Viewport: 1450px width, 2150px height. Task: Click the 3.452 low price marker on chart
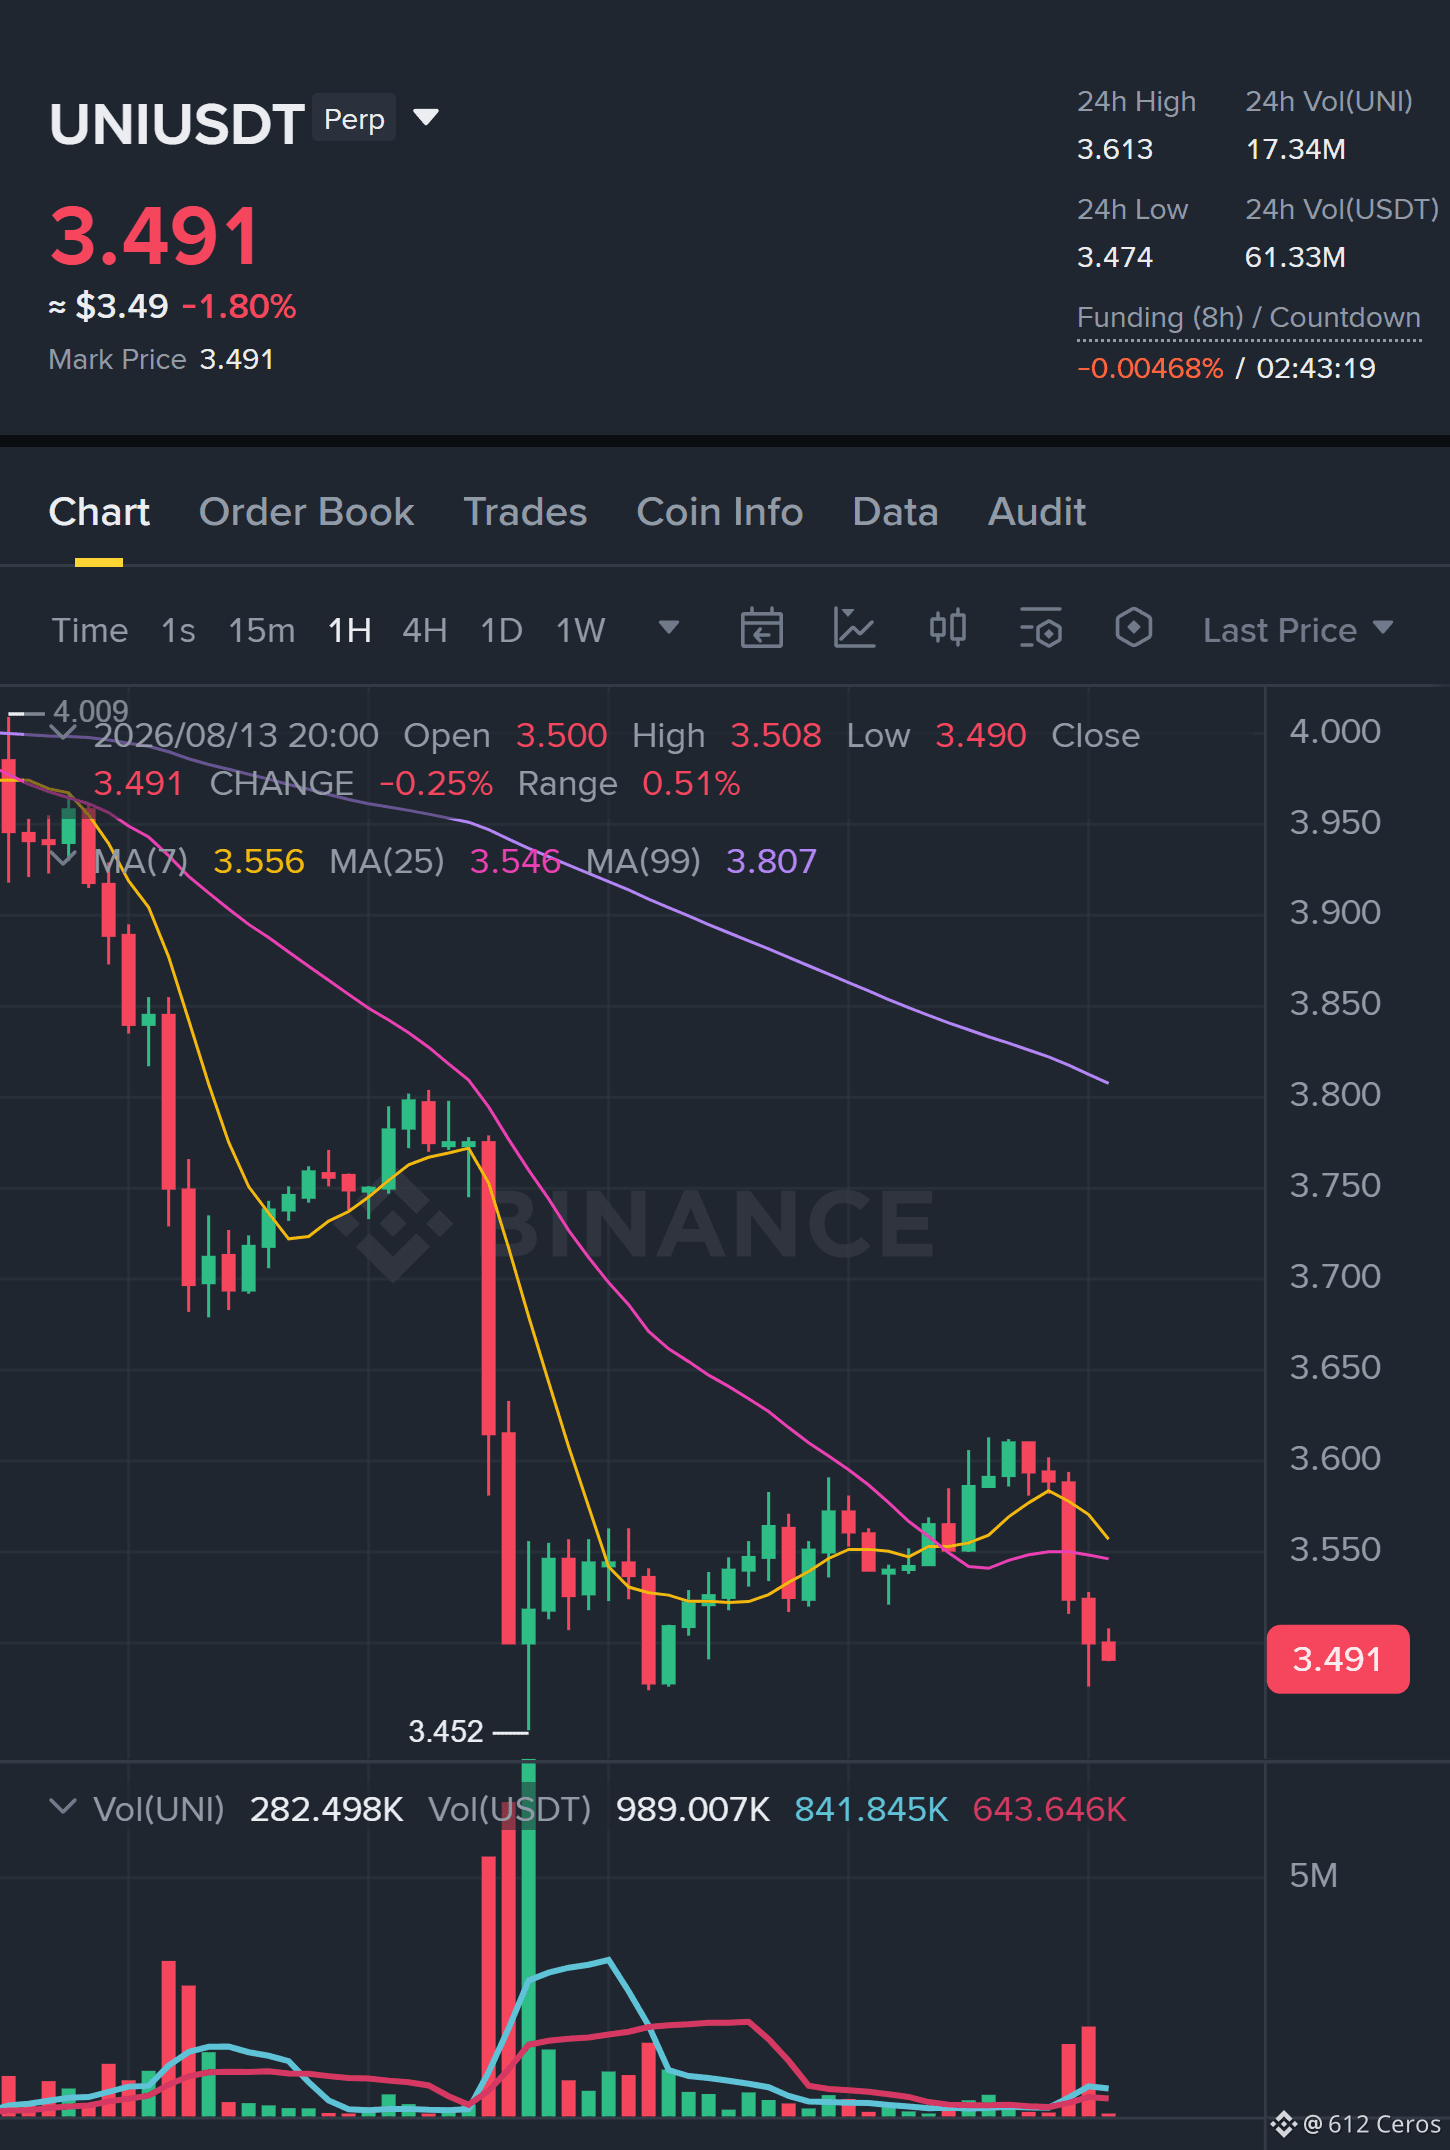pyautogui.click(x=446, y=1731)
